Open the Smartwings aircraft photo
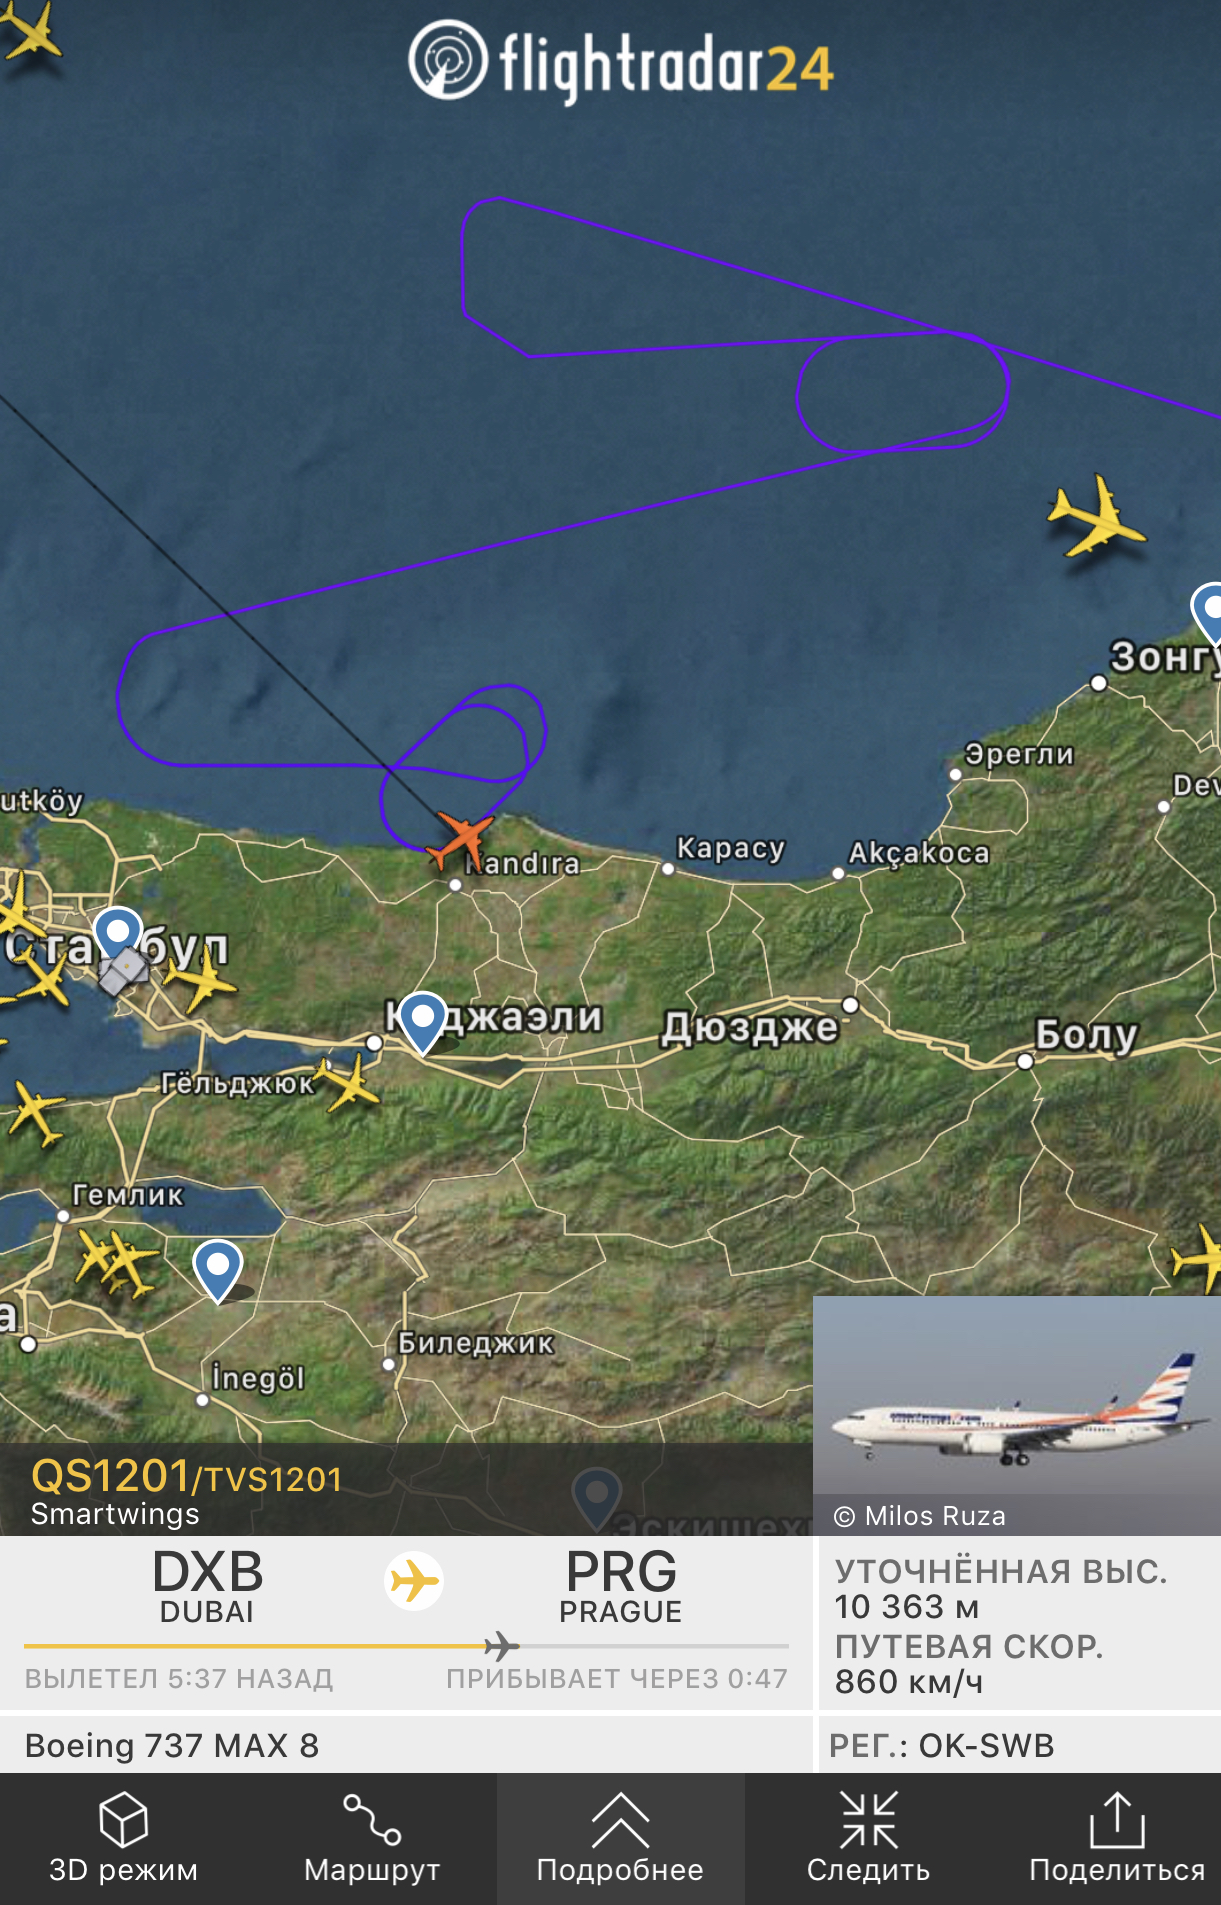 [x=1017, y=1414]
